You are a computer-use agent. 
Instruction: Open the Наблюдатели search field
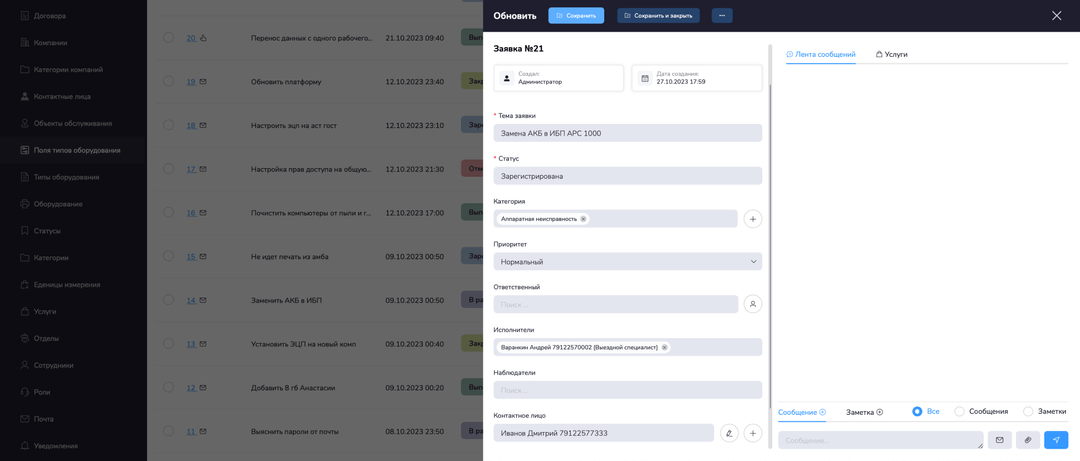pyautogui.click(x=627, y=390)
